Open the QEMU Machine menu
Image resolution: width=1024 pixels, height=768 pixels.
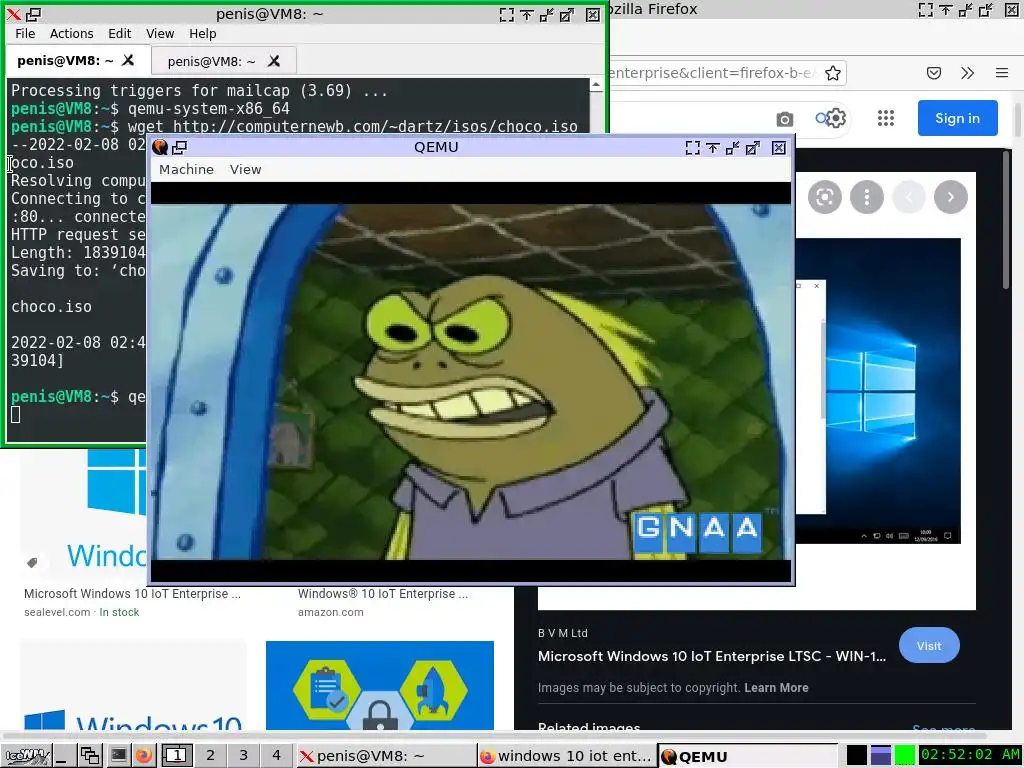click(x=186, y=169)
